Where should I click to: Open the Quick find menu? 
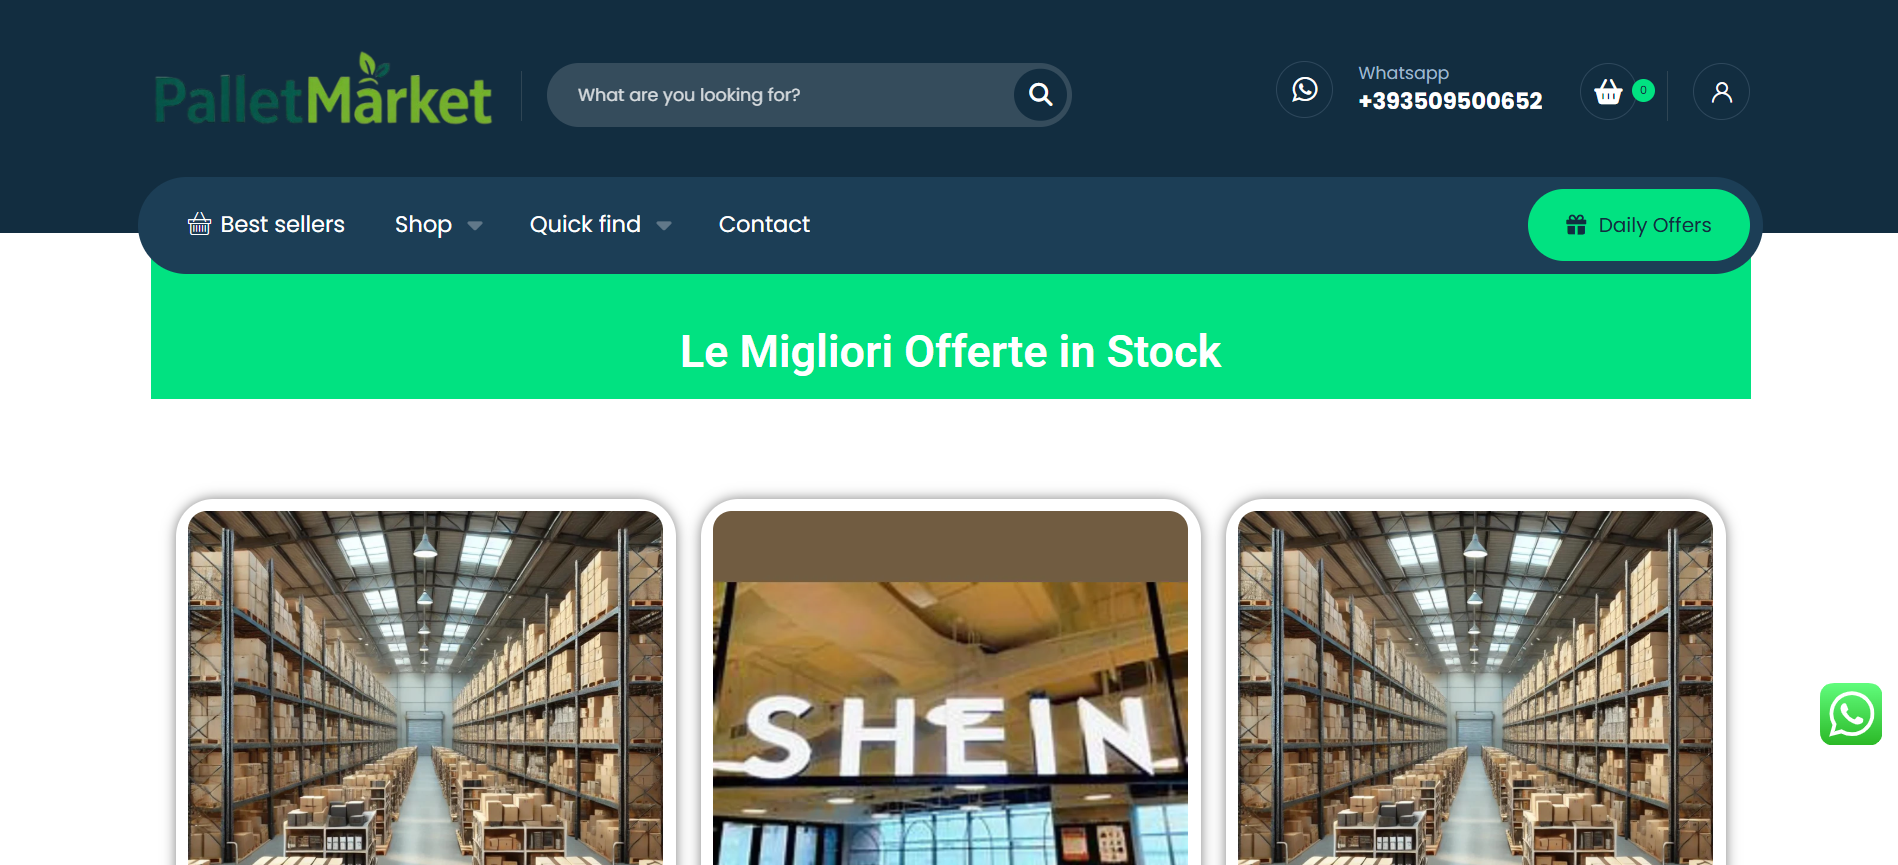coord(585,224)
